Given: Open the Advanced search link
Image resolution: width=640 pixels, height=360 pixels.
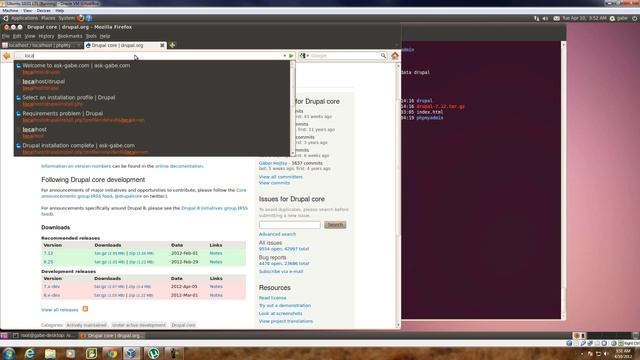Looking at the screenshot, I should [277, 234].
